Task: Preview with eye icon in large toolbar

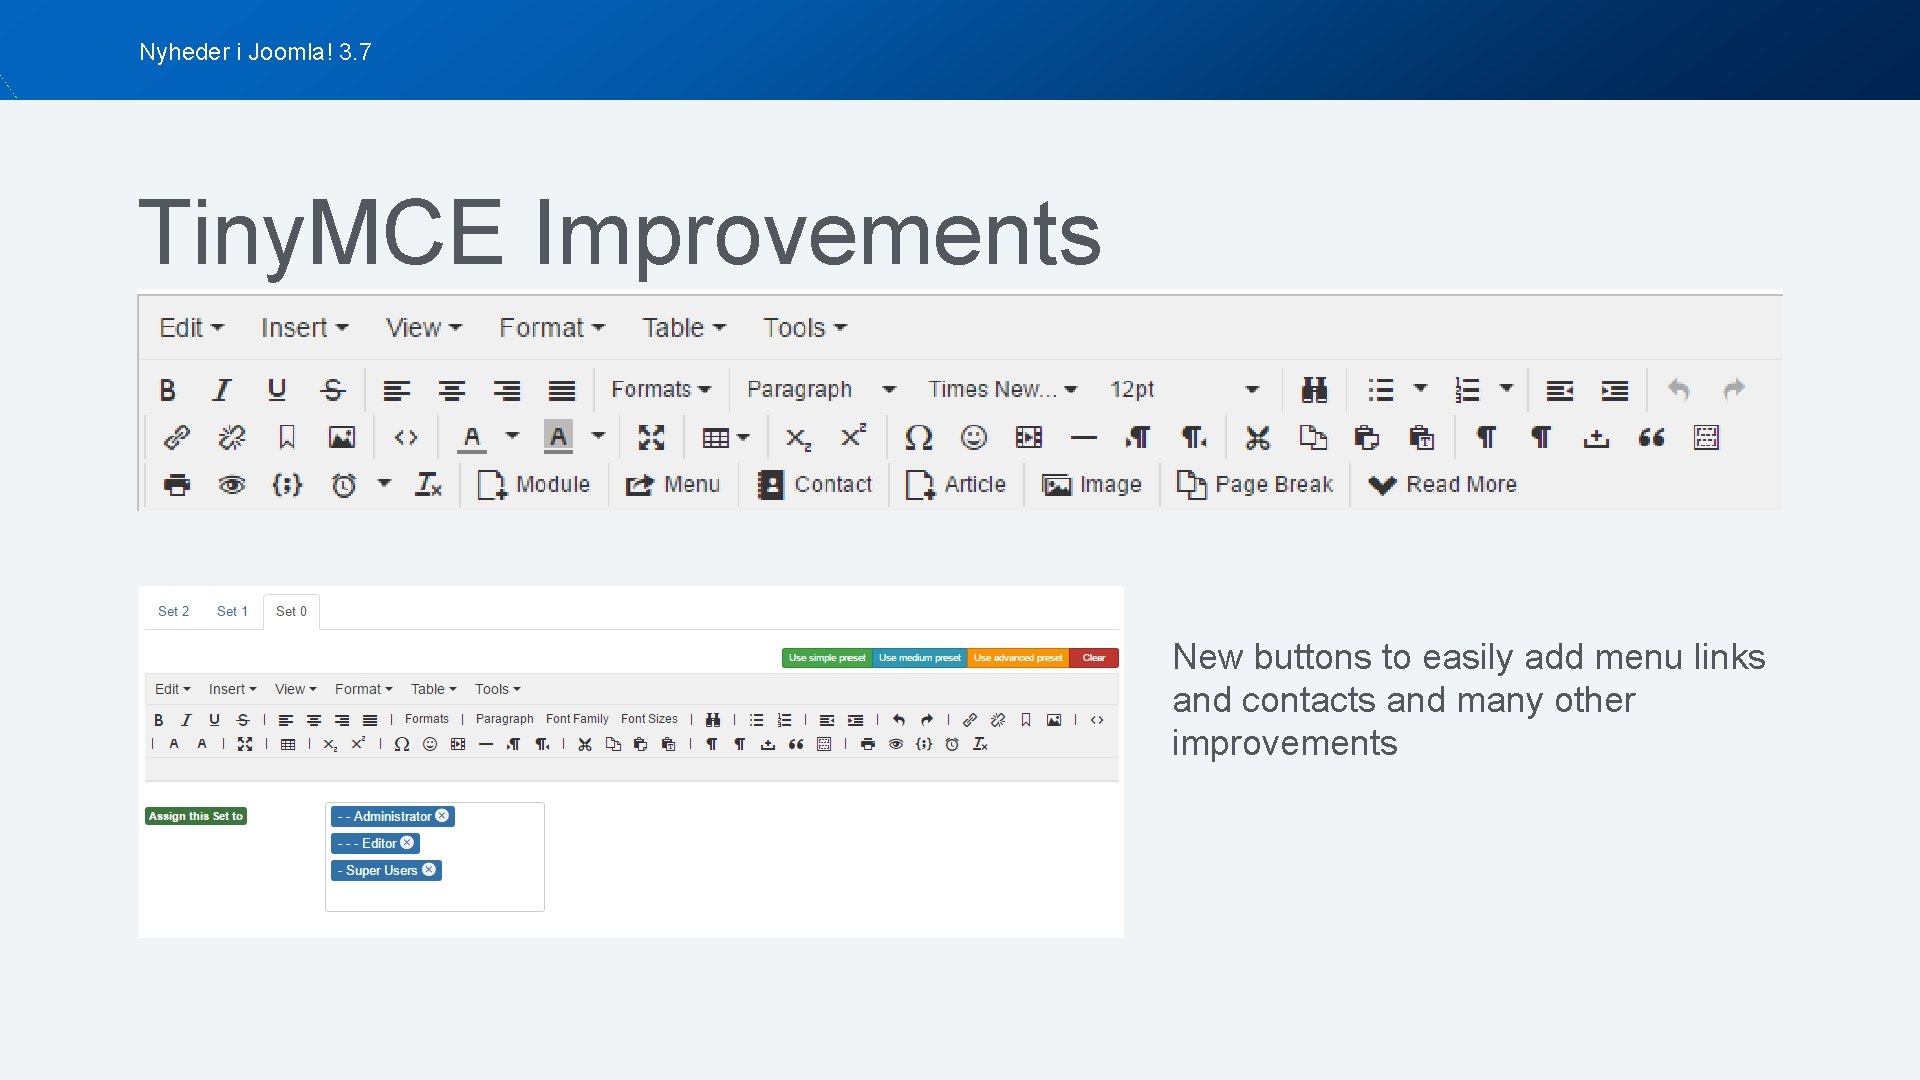Action: click(x=232, y=485)
